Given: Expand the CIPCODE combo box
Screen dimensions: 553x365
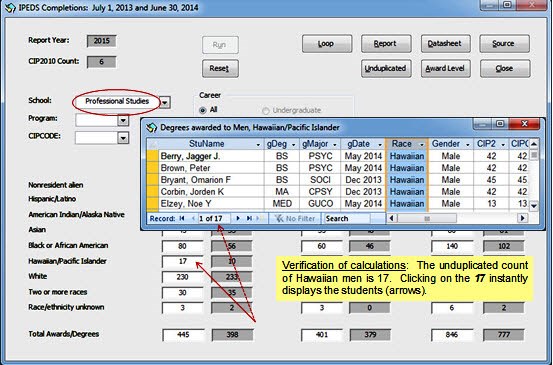Looking at the screenshot, I should point(123,138).
